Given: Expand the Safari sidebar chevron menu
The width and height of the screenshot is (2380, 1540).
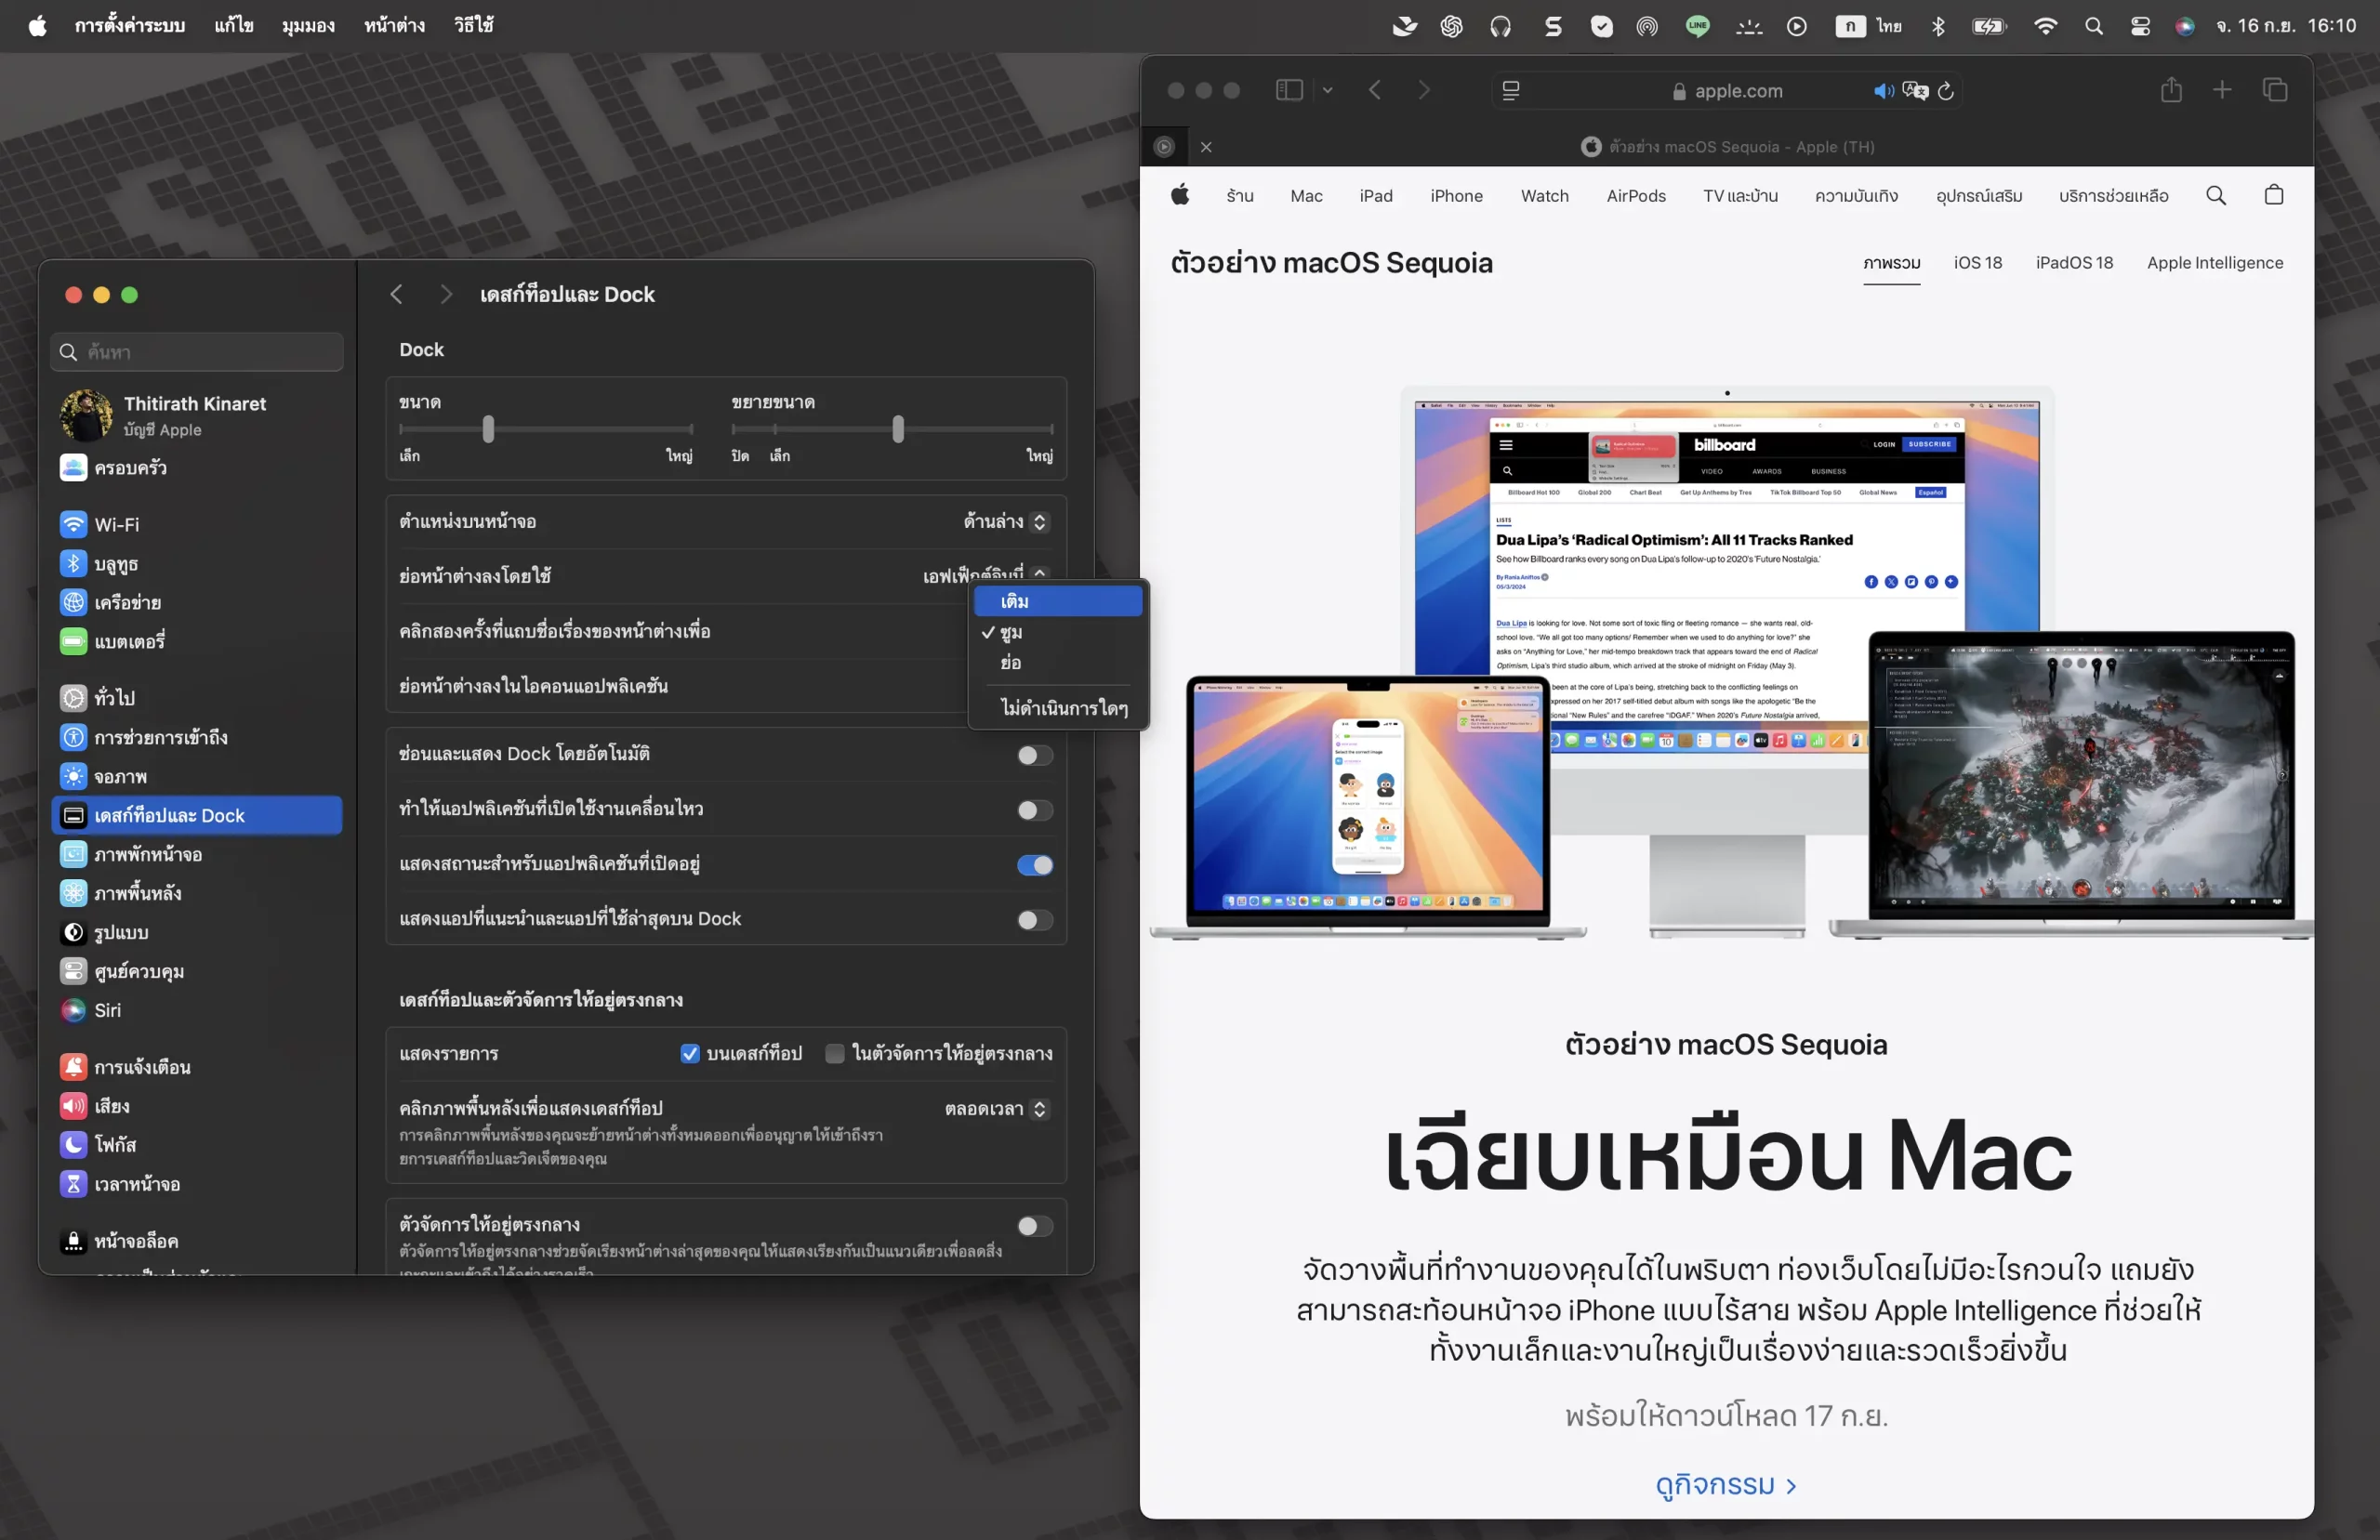Looking at the screenshot, I should 1327,90.
